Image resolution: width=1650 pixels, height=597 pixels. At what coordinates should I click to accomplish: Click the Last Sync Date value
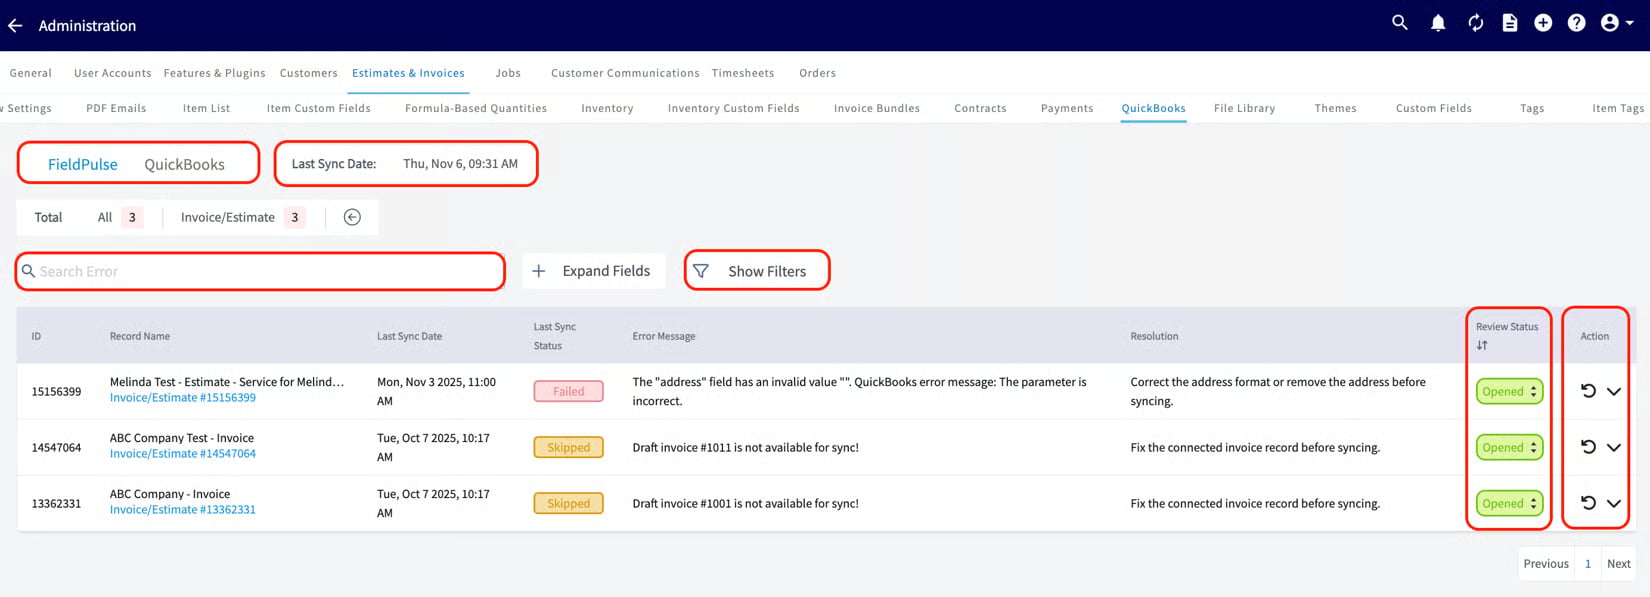[x=460, y=164]
